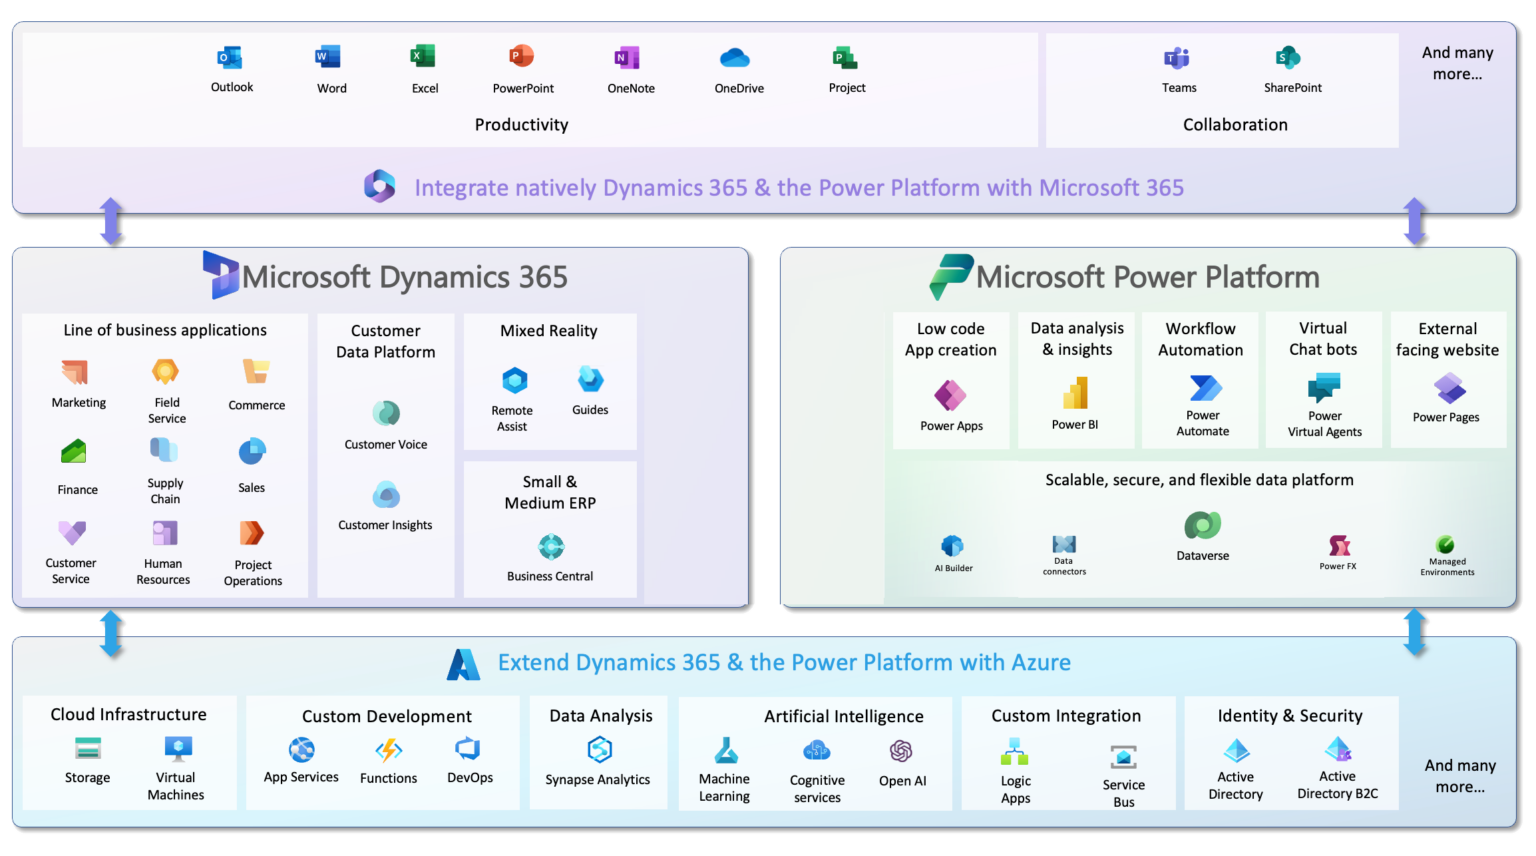The width and height of the screenshot is (1536, 856).
Task: Open the Remote Assist icon
Action: 515,381
